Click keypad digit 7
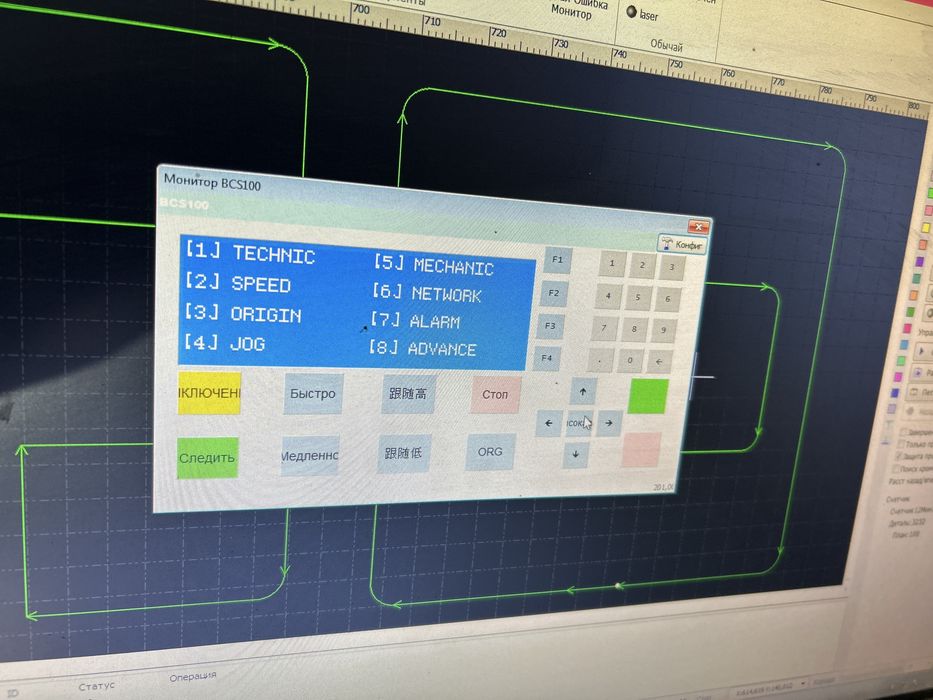The image size is (933, 700). coord(604,327)
